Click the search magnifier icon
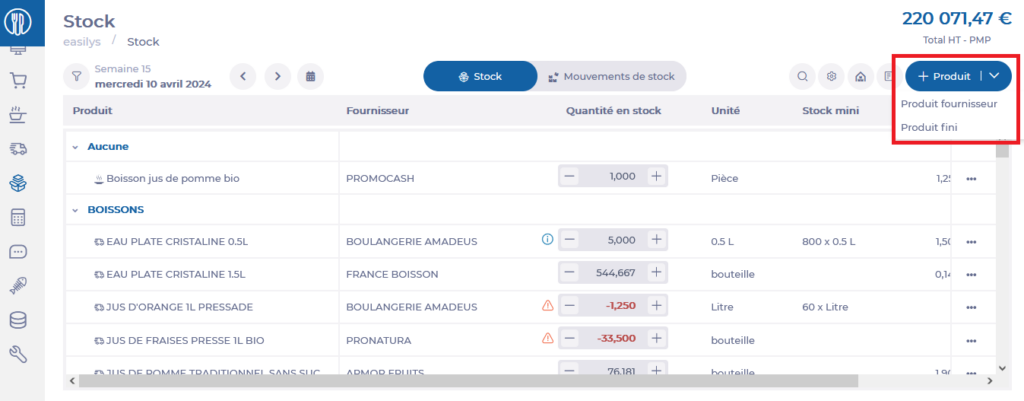Image resolution: width=1024 pixels, height=401 pixels. pos(802,76)
